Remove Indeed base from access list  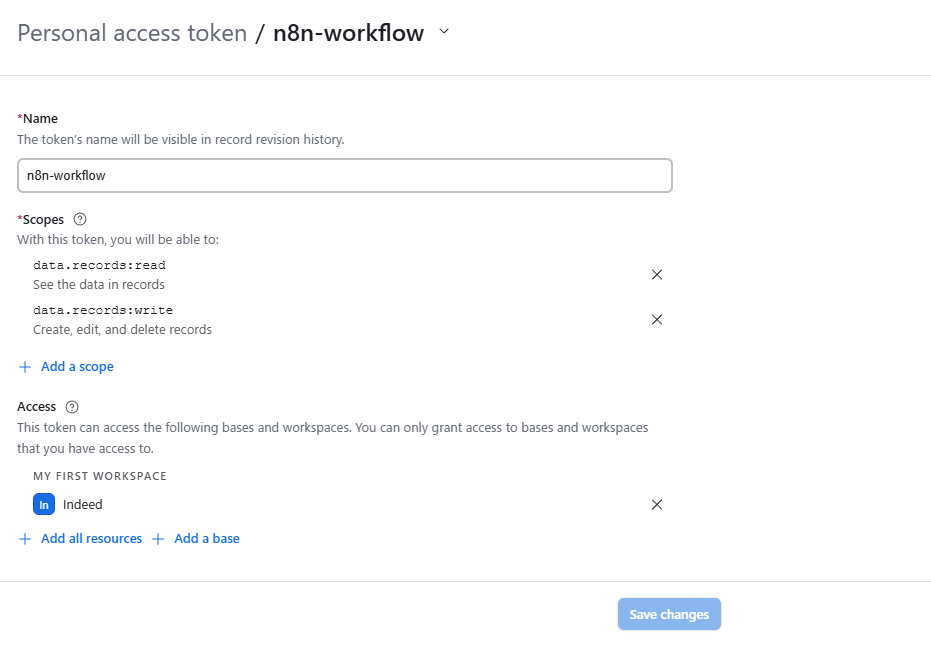click(657, 505)
